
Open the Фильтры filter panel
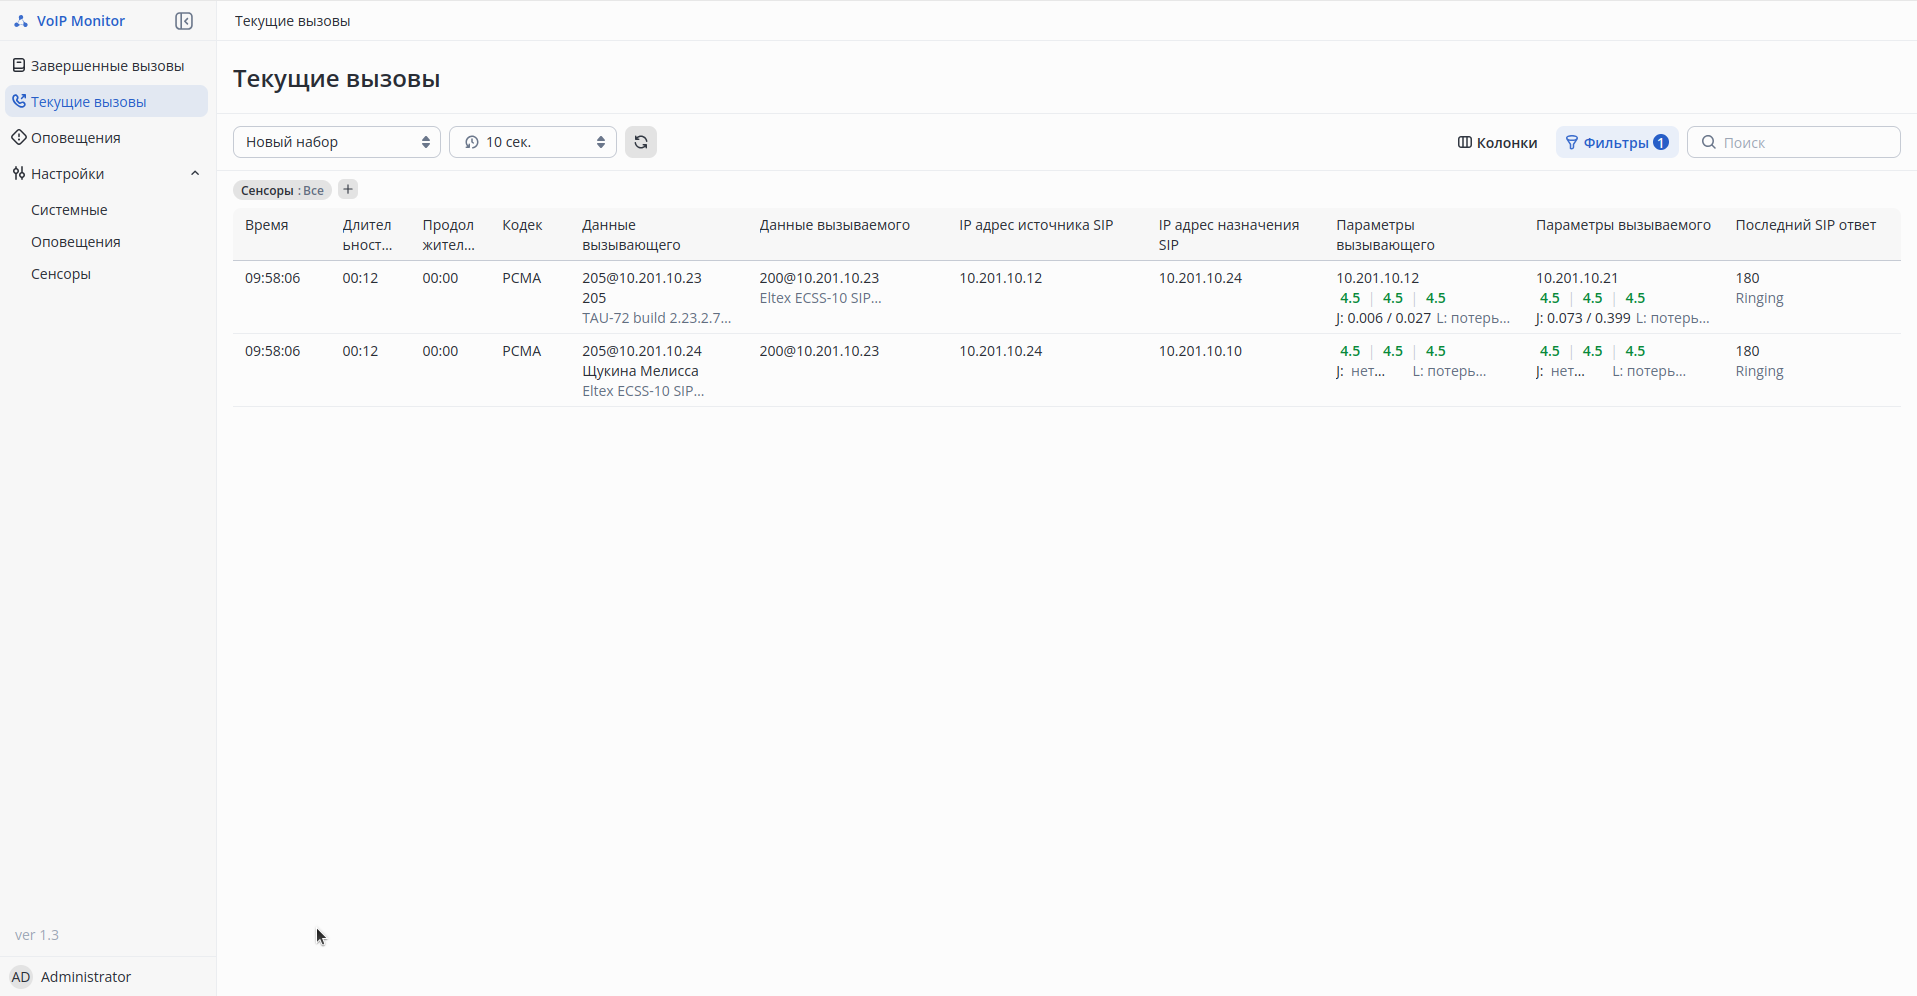click(x=1616, y=142)
